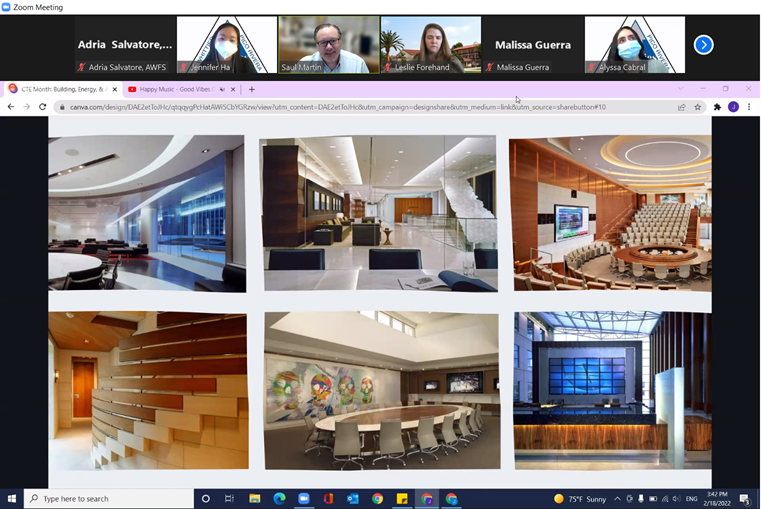This screenshot has height=509, width=761.
Task: Click the auditorium interior photo
Action: click(610, 213)
